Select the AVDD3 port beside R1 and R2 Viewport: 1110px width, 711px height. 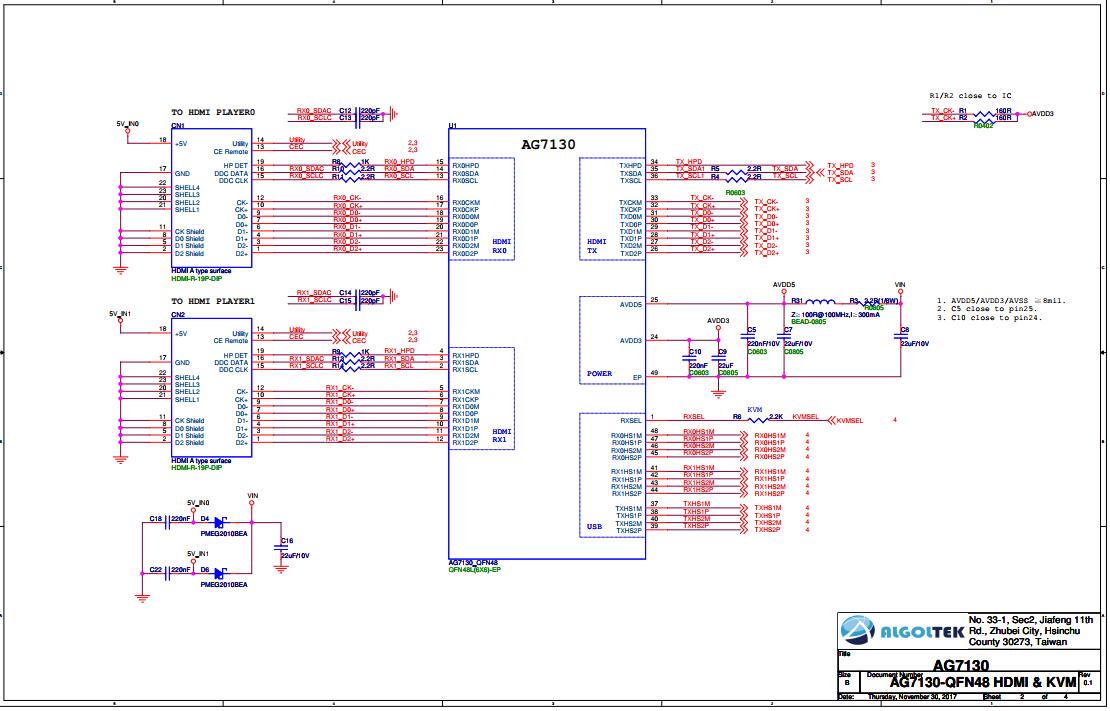(x=1040, y=114)
